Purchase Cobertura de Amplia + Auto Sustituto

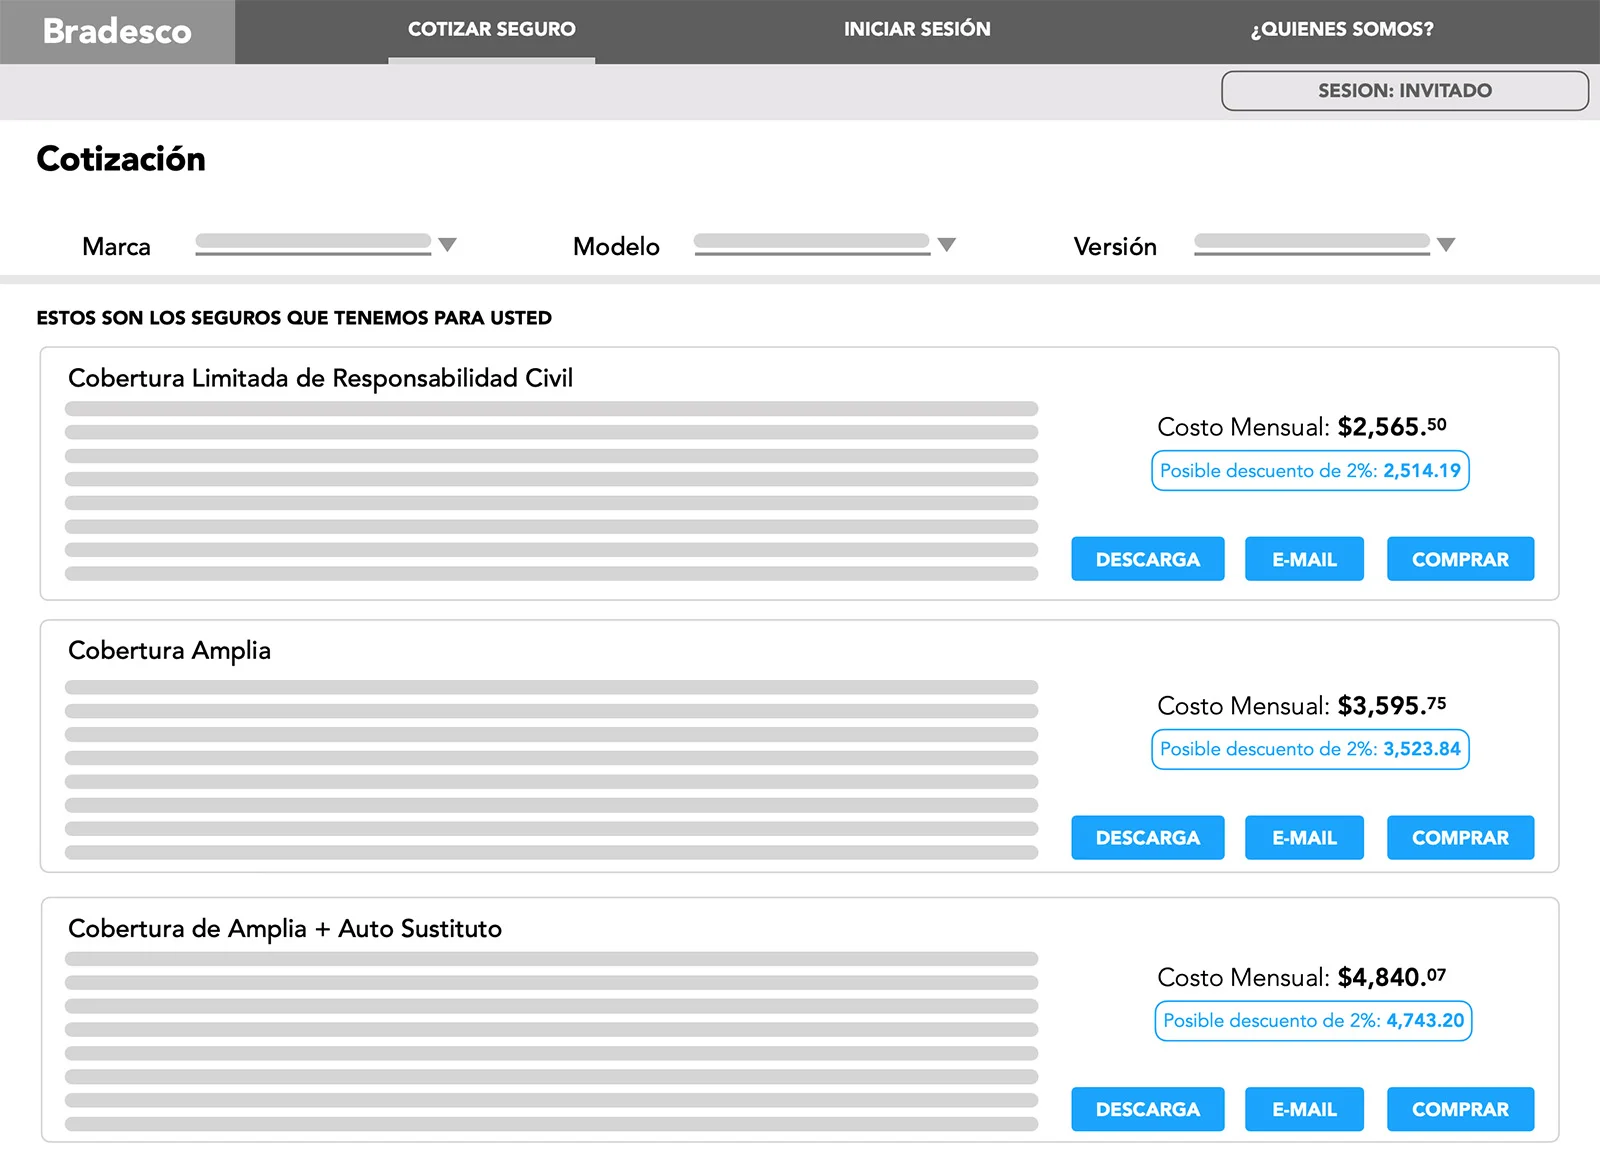[x=1460, y=1109]
